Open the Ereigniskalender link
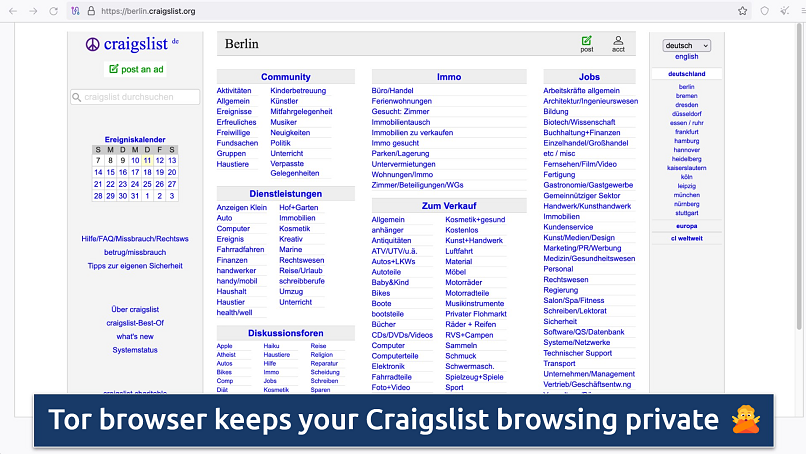Viewport: 806px width, 454px height. coord(135,139)
